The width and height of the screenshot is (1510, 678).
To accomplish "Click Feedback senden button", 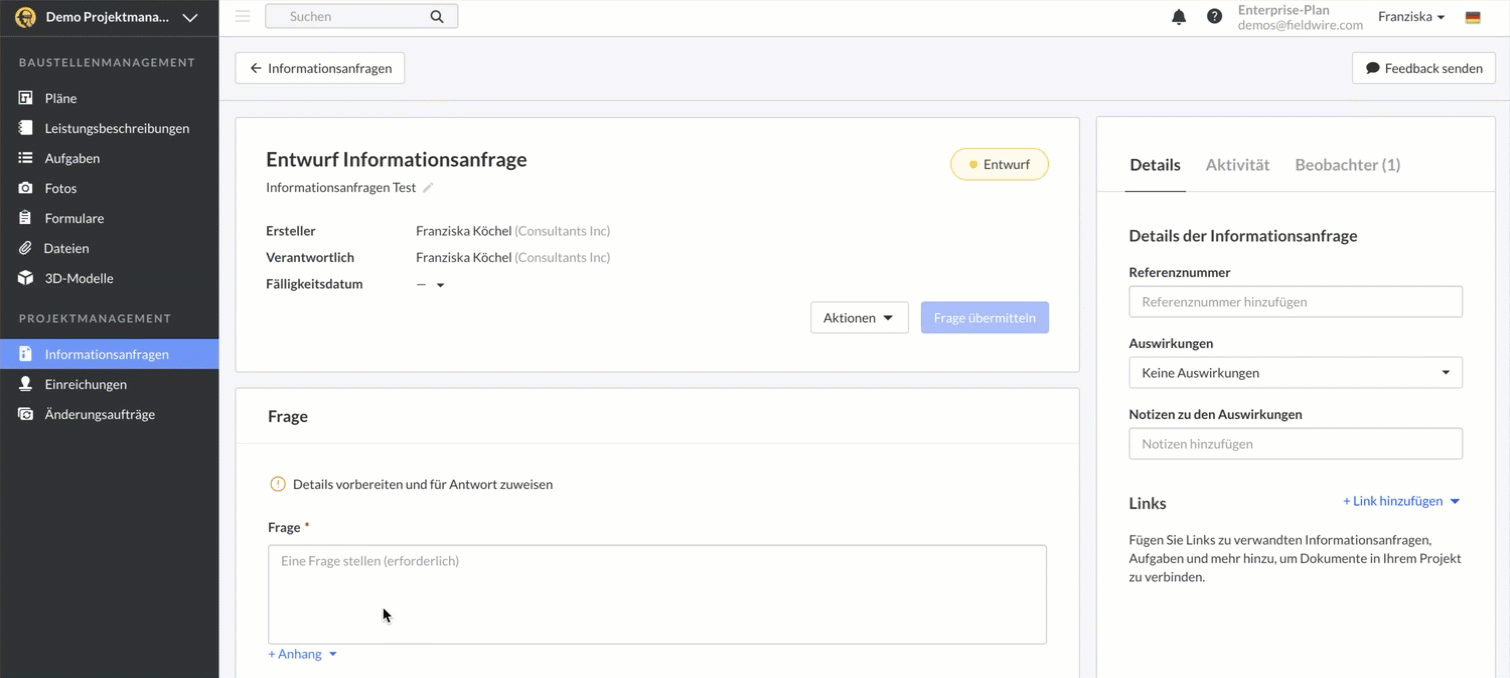I will click(1424, 68).
